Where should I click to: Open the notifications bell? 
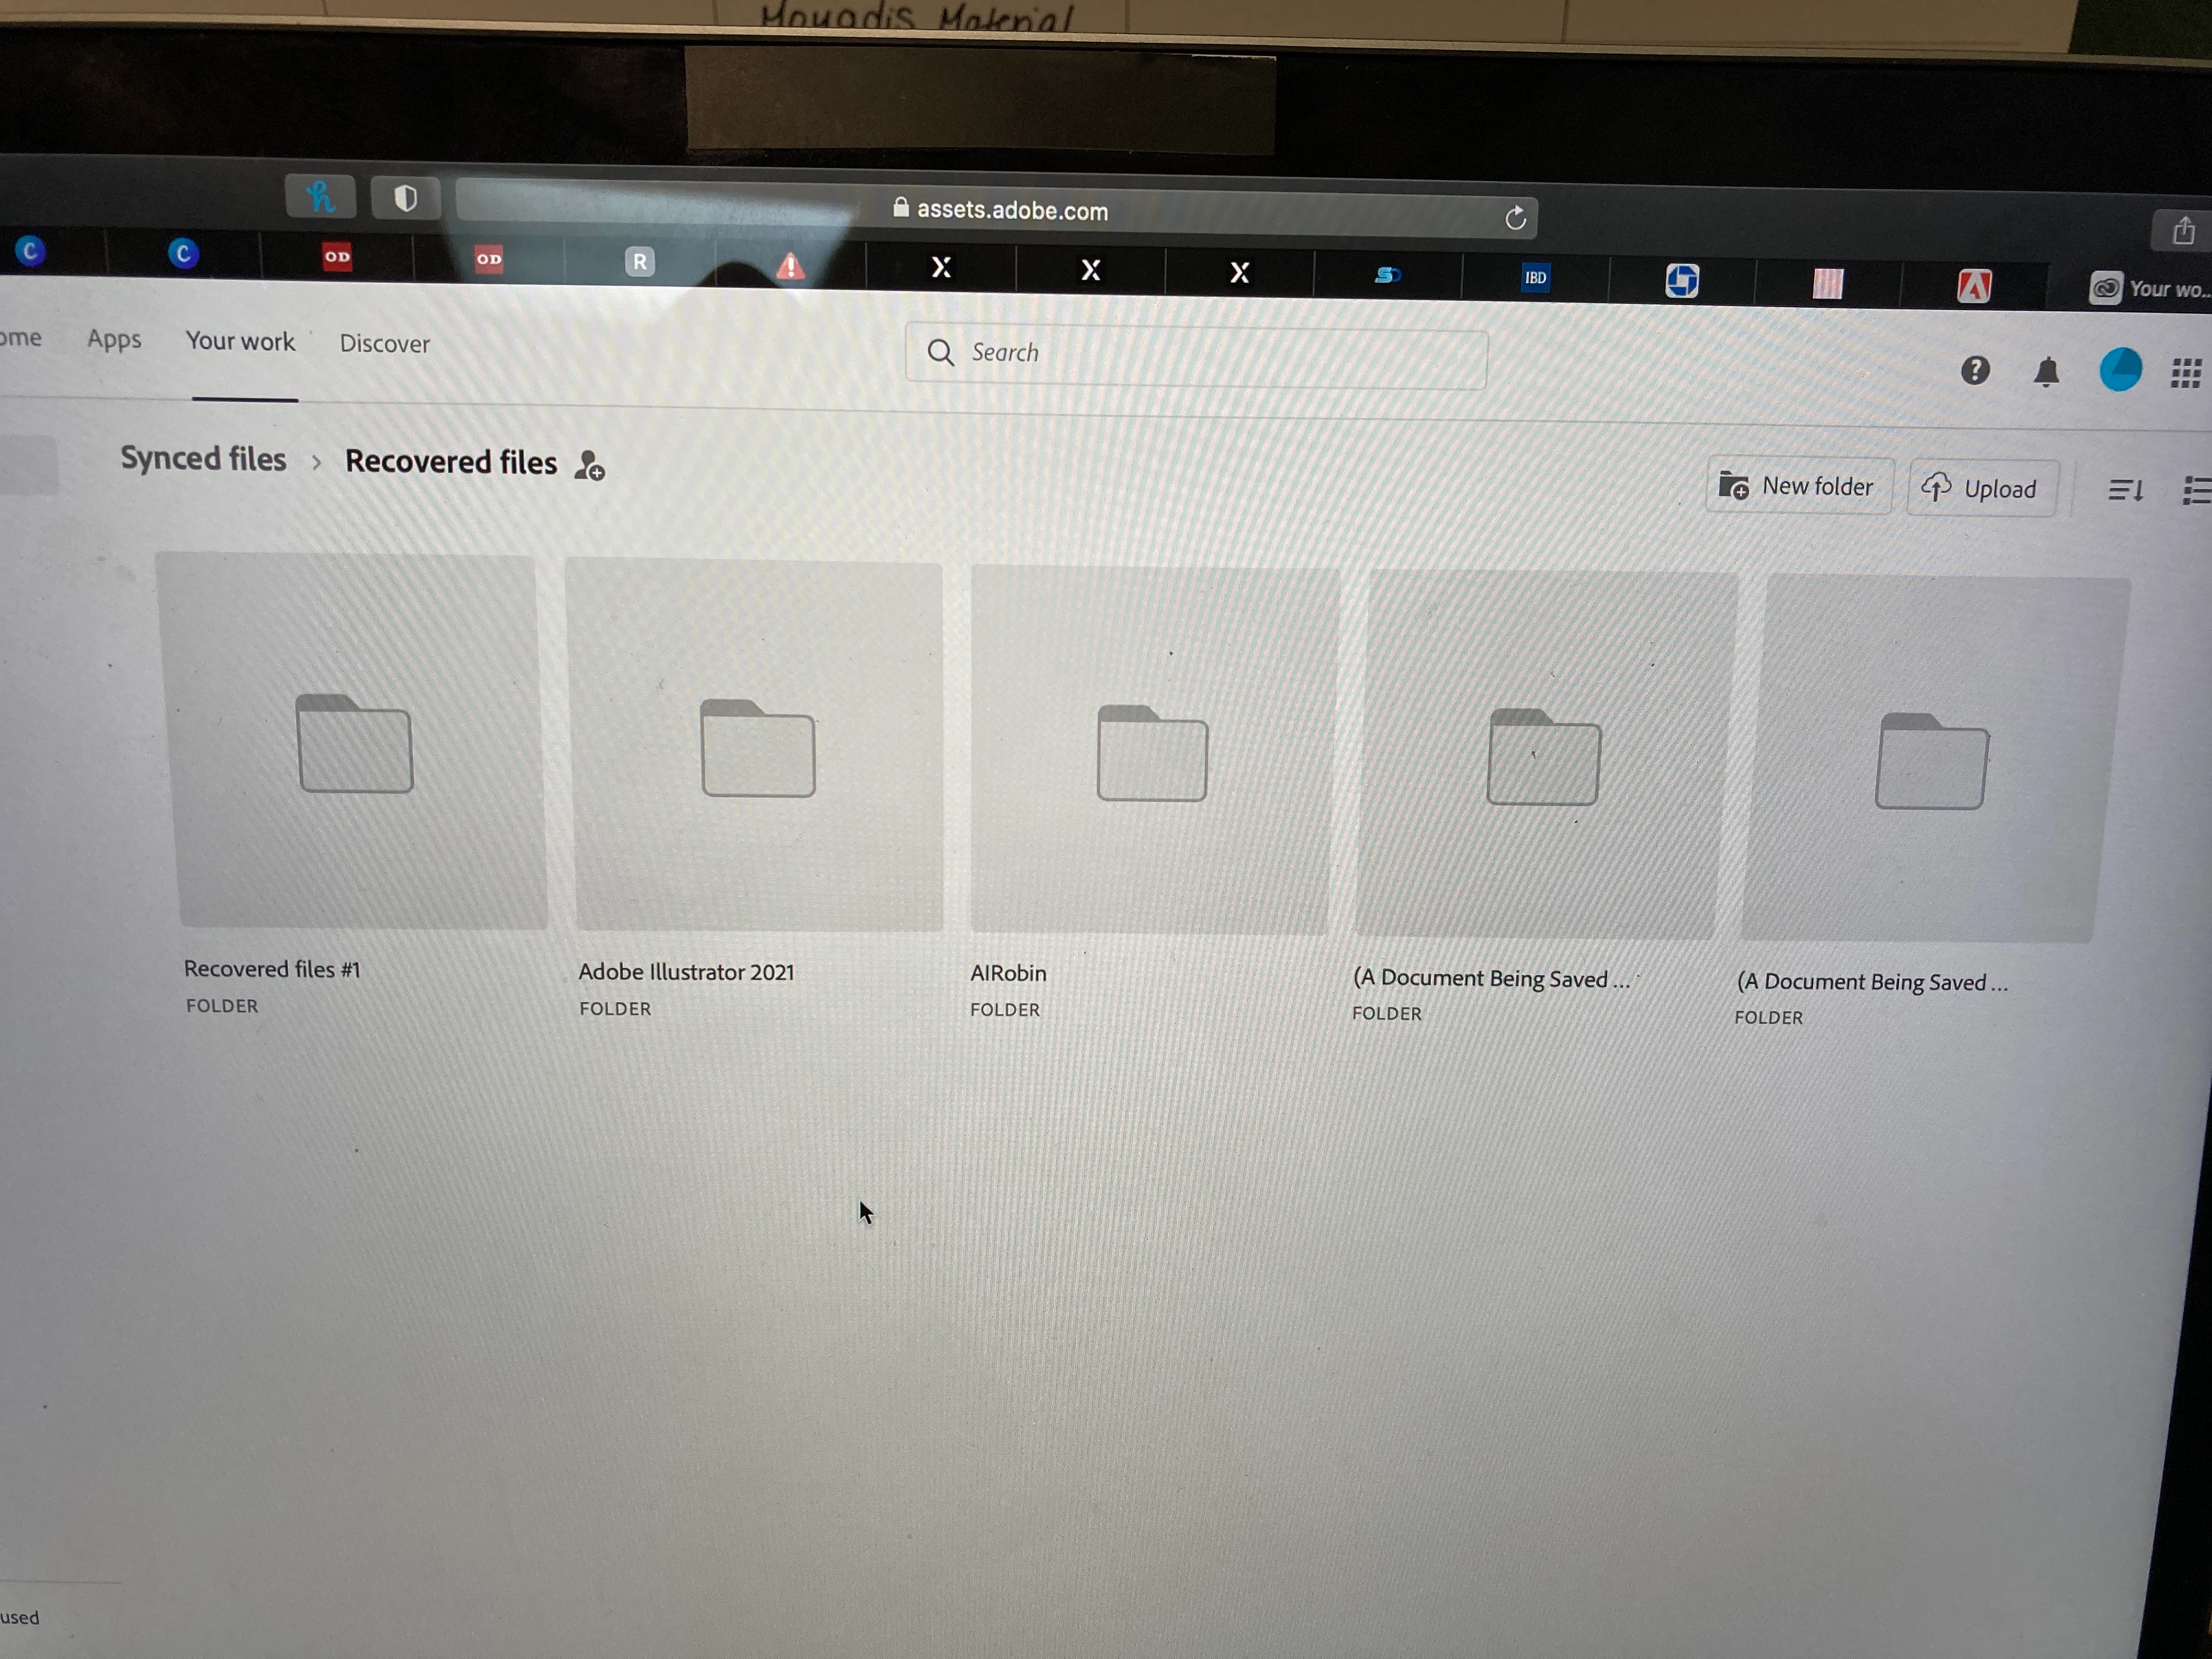click(x=2046, y=372)
